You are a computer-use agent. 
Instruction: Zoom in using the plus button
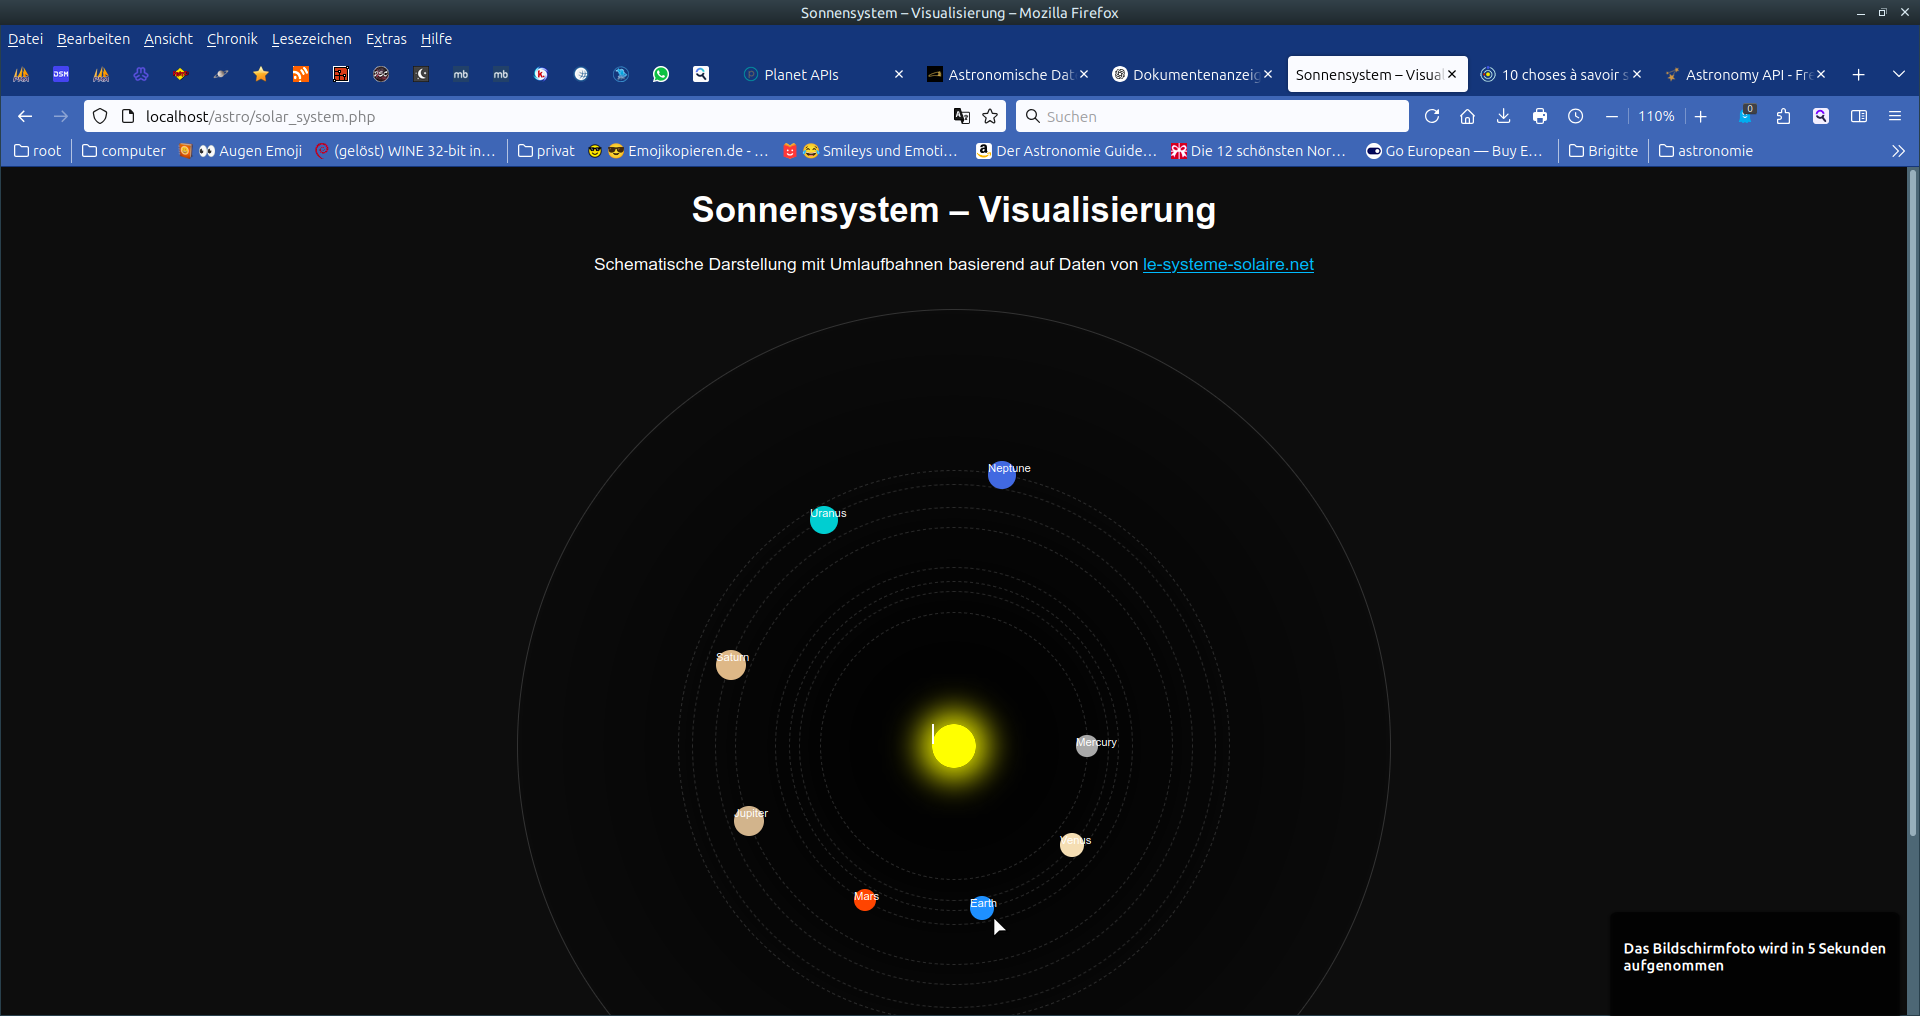click(x=1700, y=116)
